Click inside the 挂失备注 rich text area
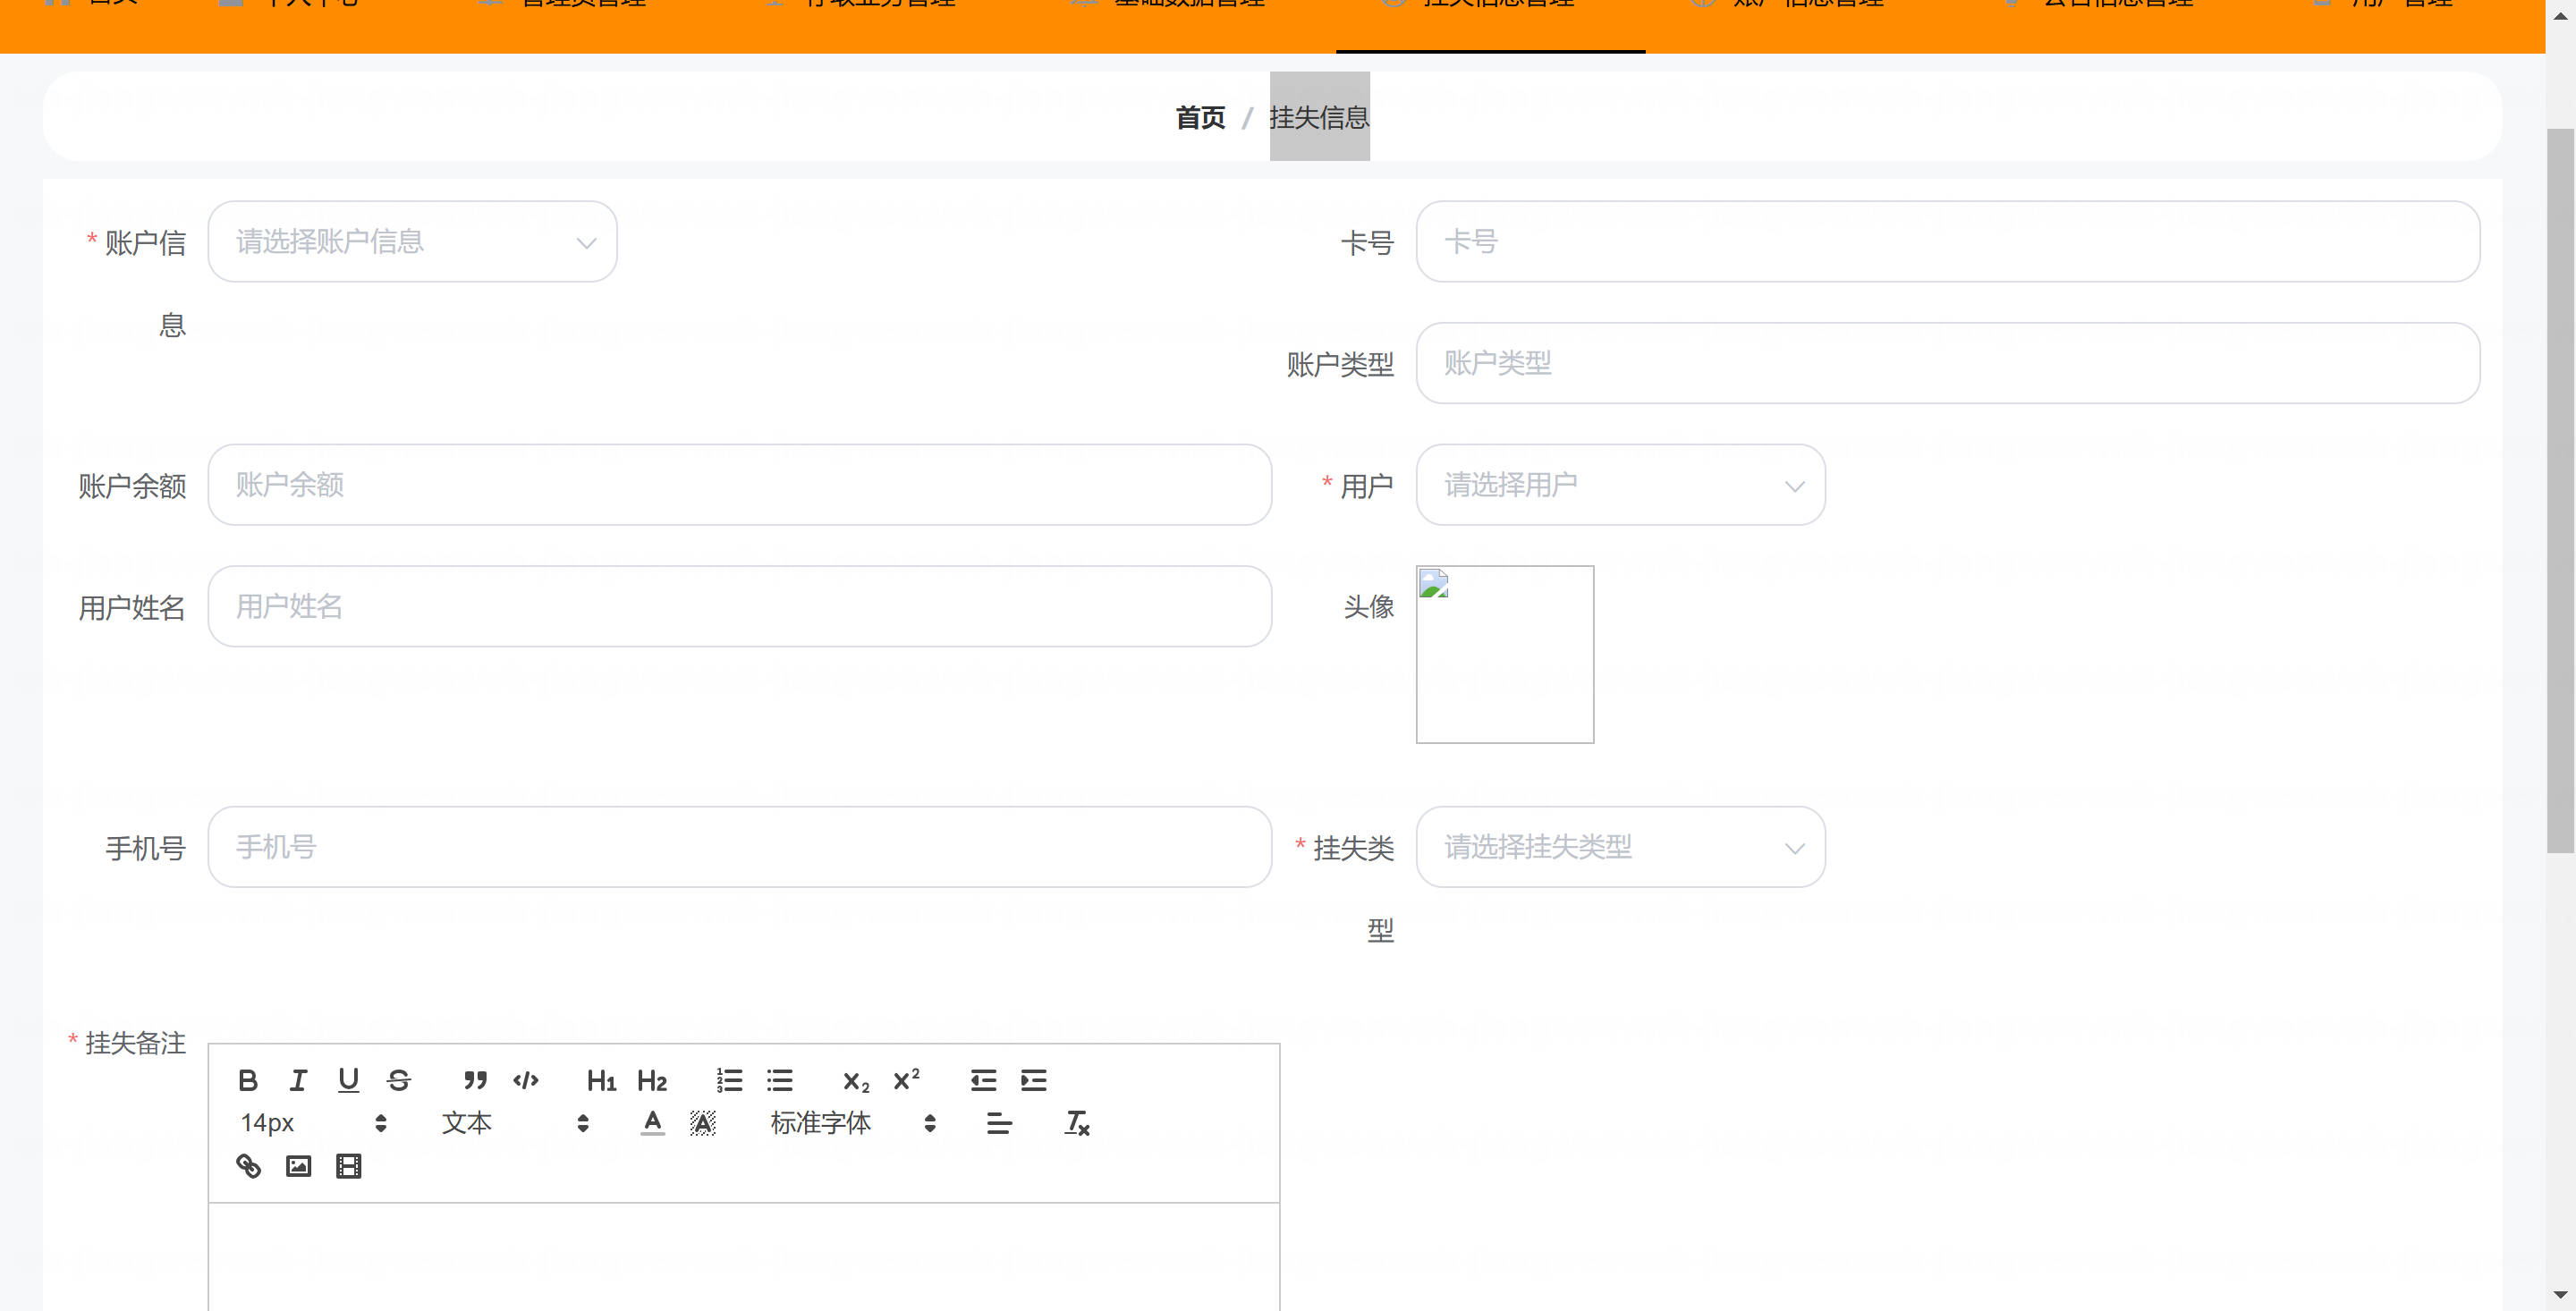This screenshot has width=2576, height=1311. pos(744,1257)
